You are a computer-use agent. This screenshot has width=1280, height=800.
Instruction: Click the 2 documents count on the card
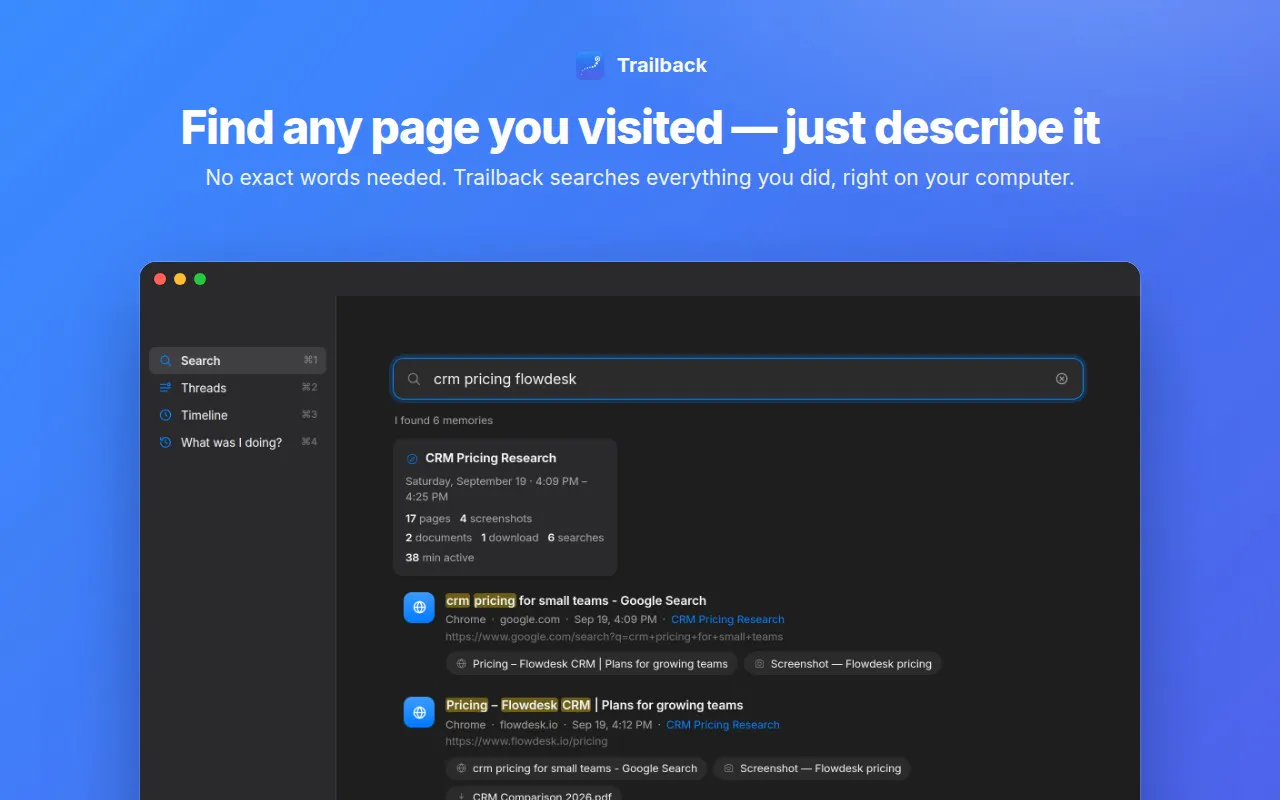pos(439,538)
